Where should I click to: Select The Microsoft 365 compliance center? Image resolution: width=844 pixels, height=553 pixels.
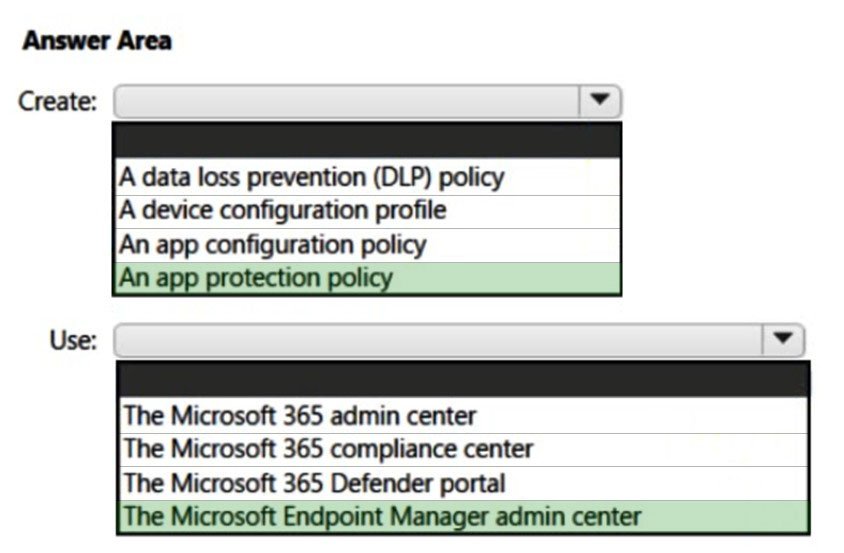point(463,450)
